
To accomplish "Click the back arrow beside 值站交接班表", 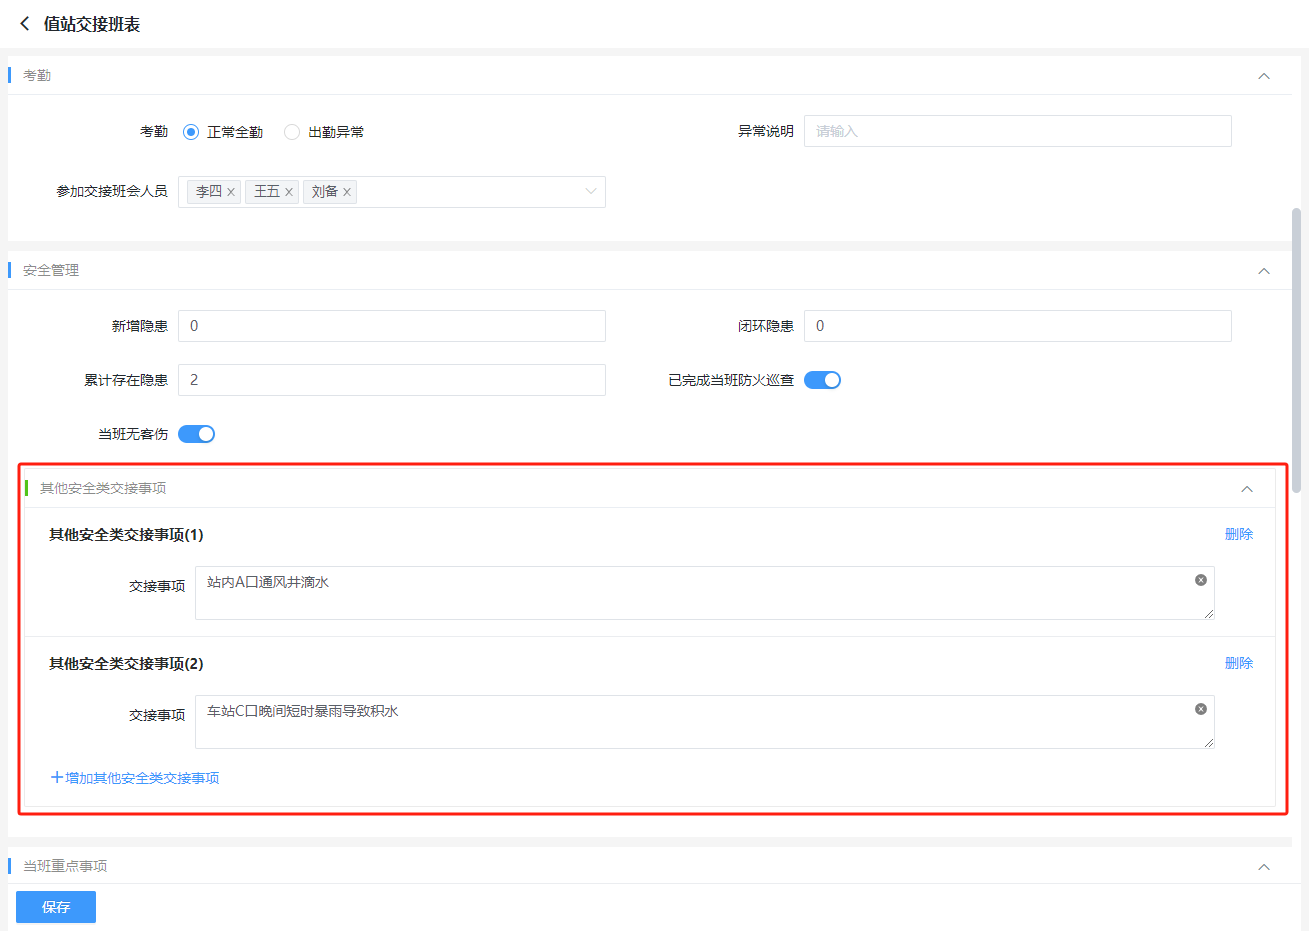I will pos(25,23).
